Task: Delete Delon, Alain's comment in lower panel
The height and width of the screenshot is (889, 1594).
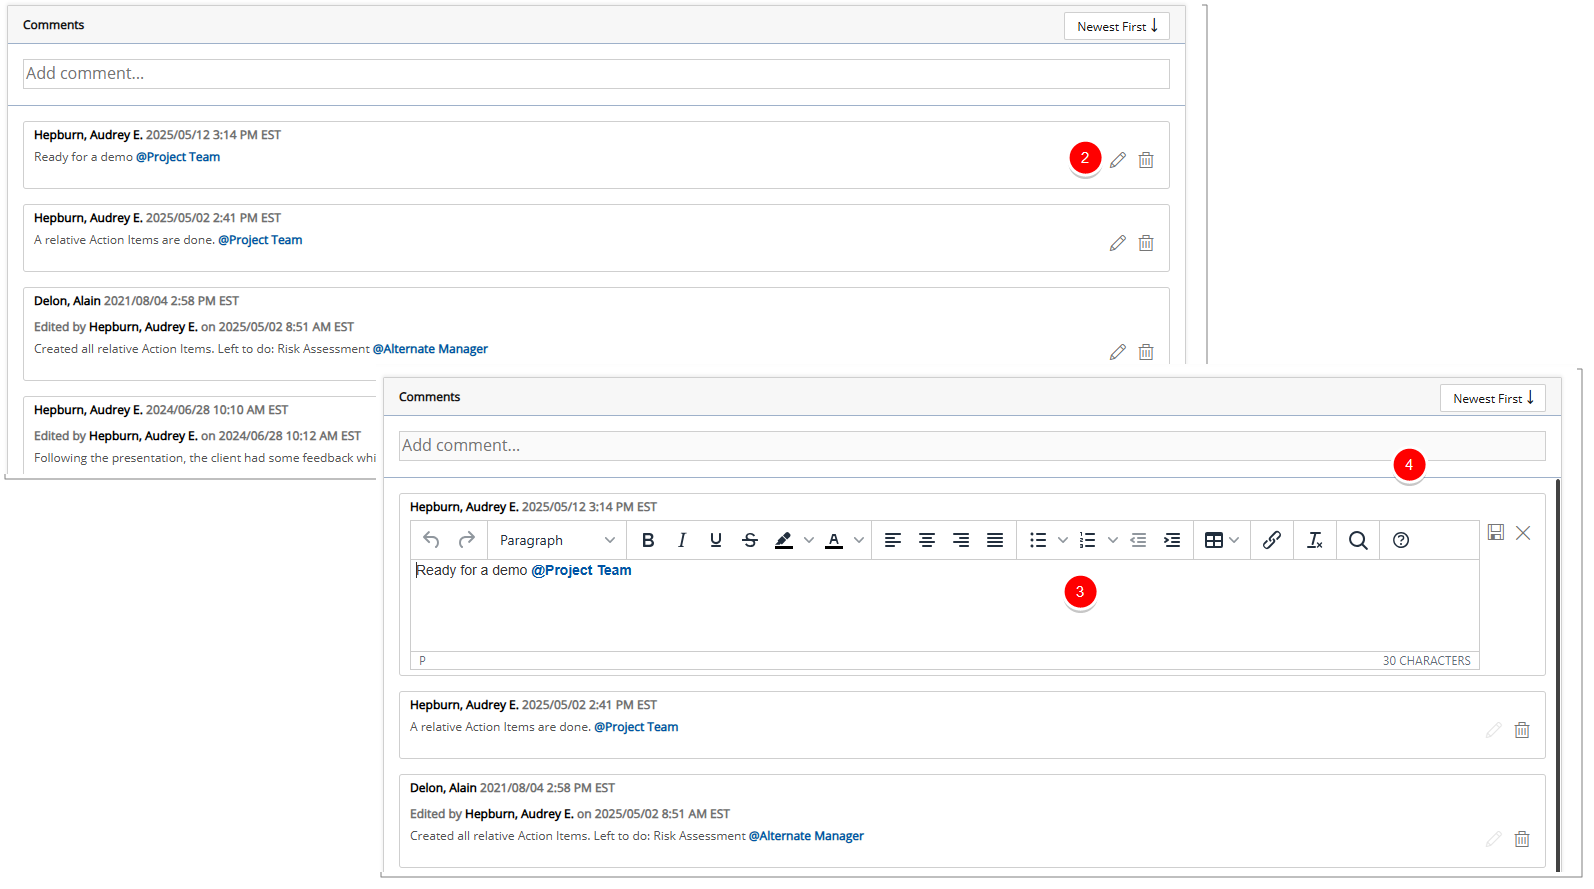Action: pyautogui.click(x=1522, y=839)
